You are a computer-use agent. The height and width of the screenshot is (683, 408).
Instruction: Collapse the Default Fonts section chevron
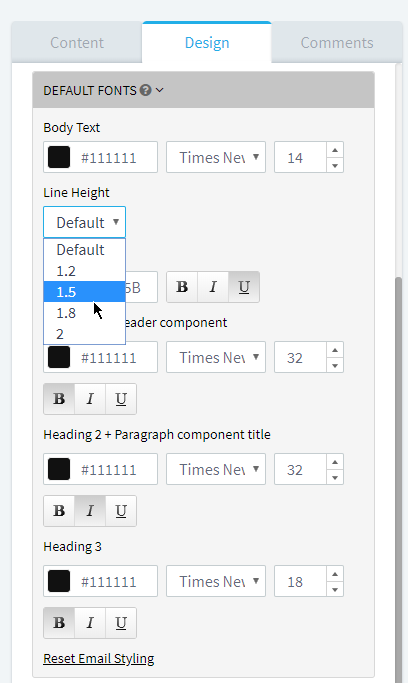coord(159,90)
